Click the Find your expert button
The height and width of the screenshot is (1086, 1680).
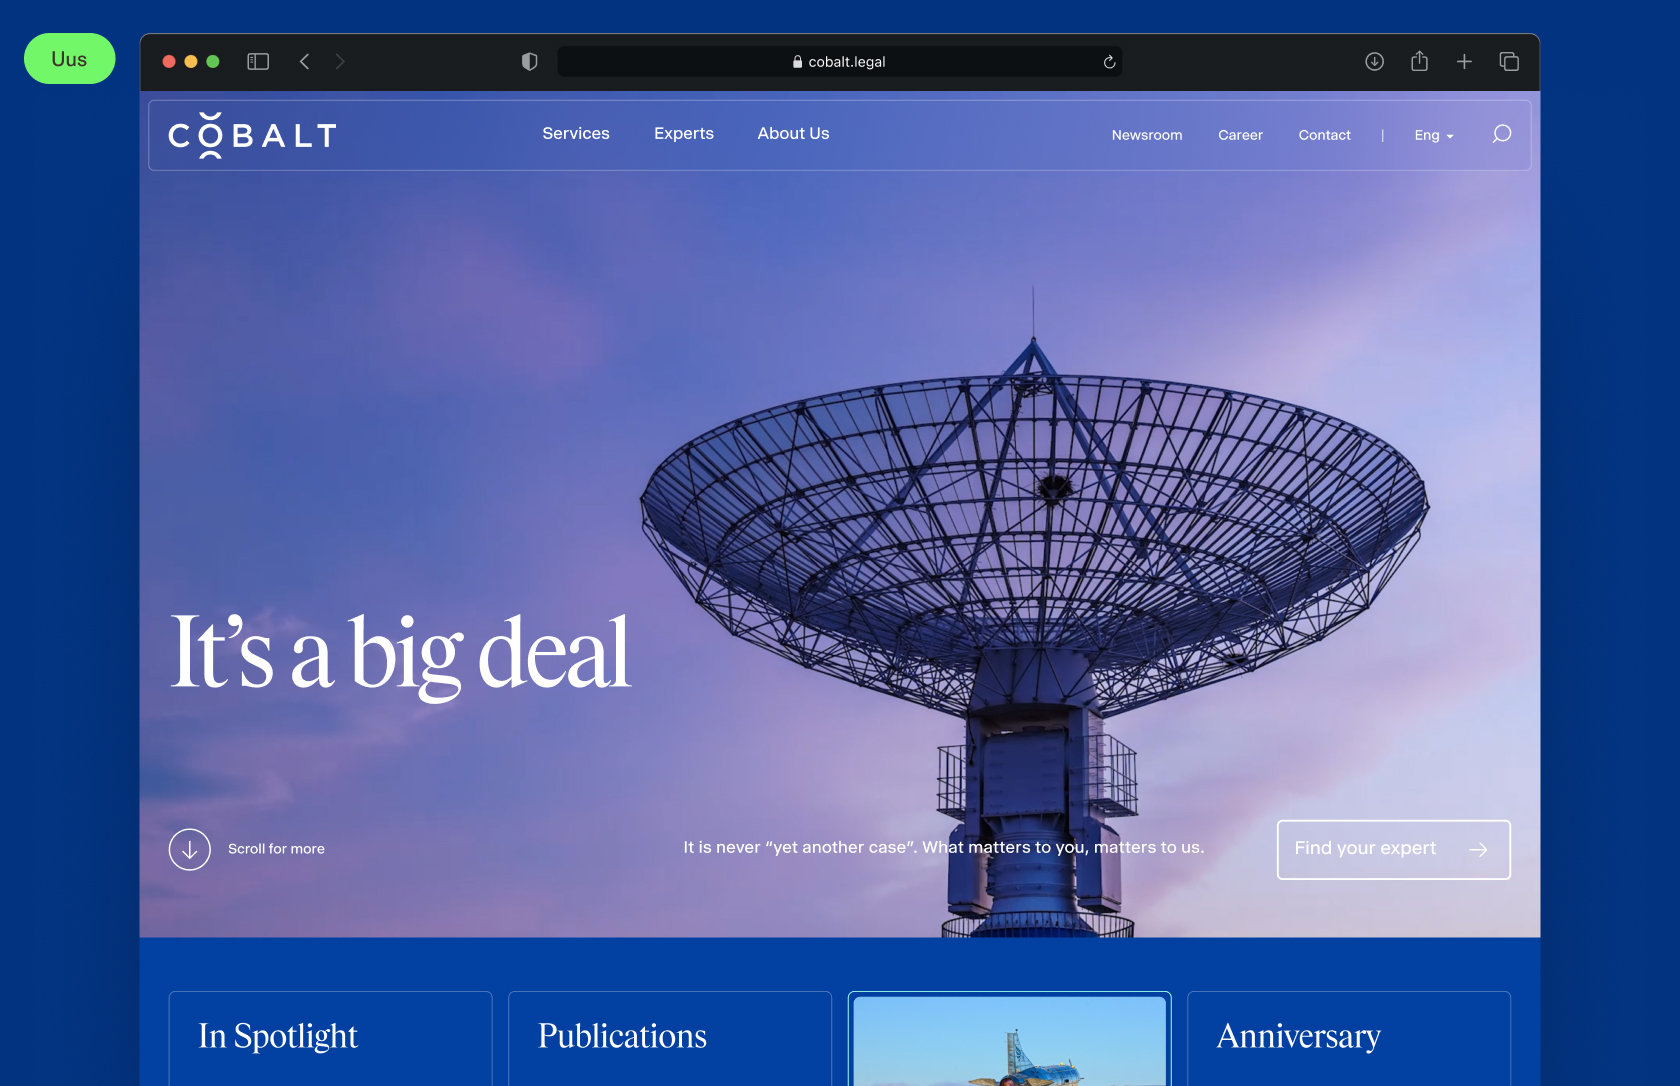pos(1393,849)
